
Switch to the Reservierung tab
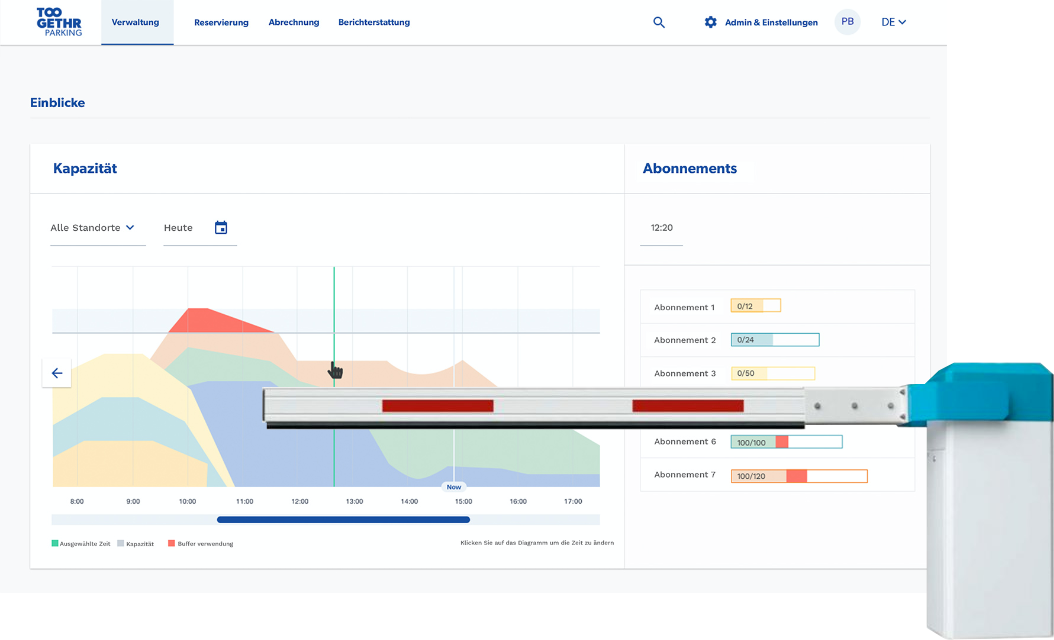point(221,22)
